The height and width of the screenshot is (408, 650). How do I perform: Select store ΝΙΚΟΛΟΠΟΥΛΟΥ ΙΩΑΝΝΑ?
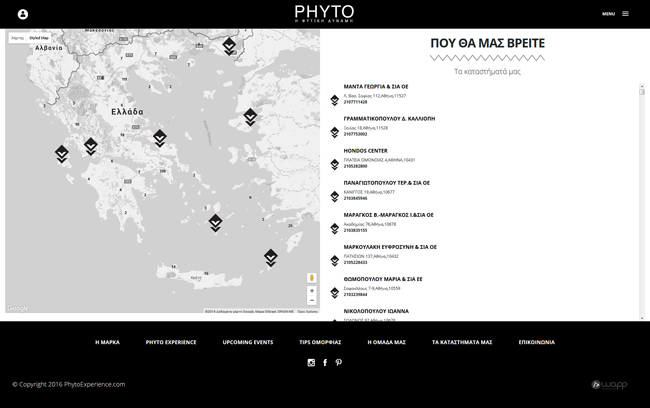(x=376, y=311)
